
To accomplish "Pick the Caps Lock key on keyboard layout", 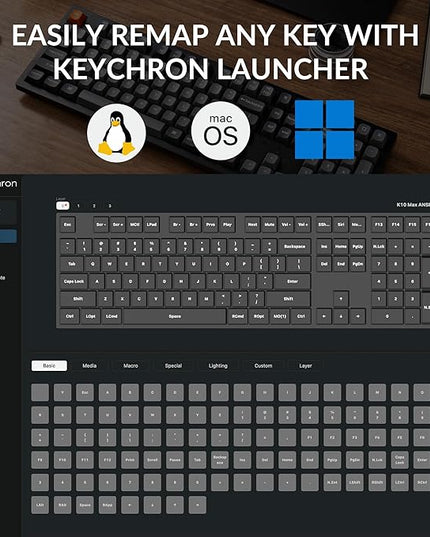I will click(74, 282).
